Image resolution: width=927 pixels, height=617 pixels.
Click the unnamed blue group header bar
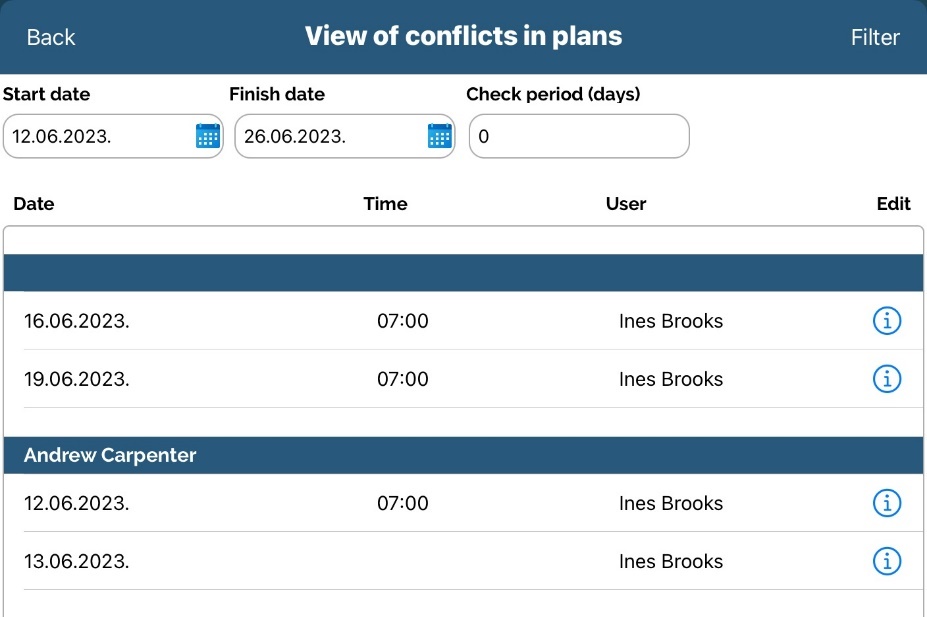pyautogui.click(x=463, y=272)
